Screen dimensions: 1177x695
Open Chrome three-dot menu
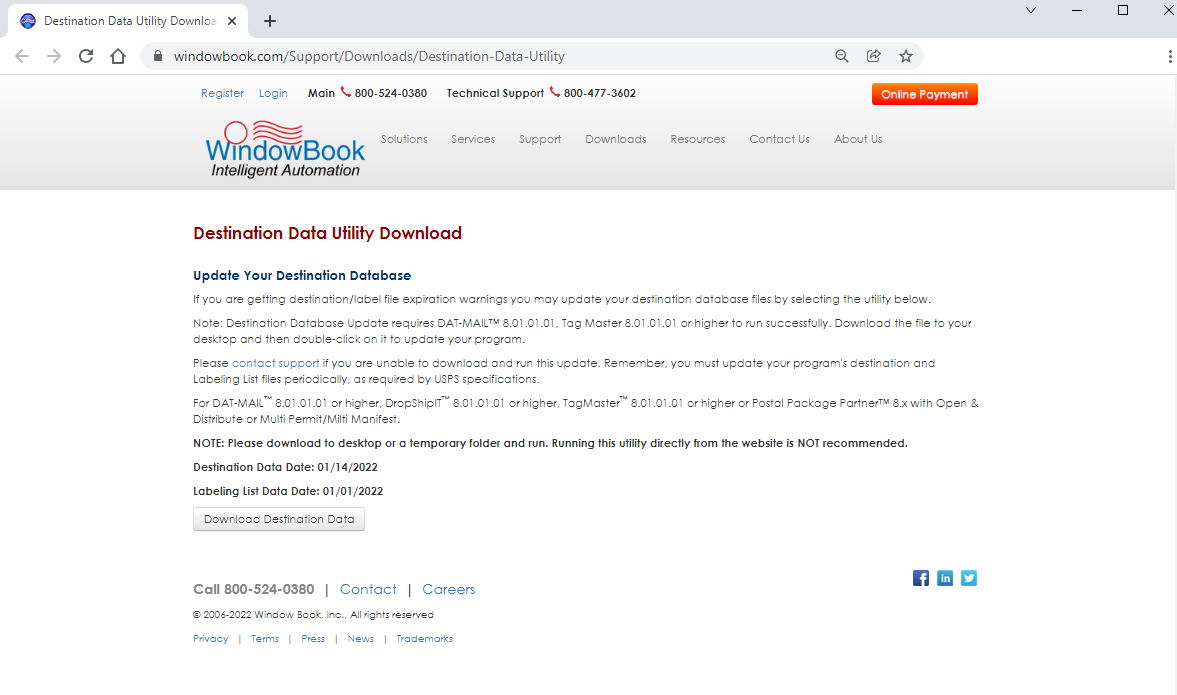pyautogui.click(x=1169, y=56)
